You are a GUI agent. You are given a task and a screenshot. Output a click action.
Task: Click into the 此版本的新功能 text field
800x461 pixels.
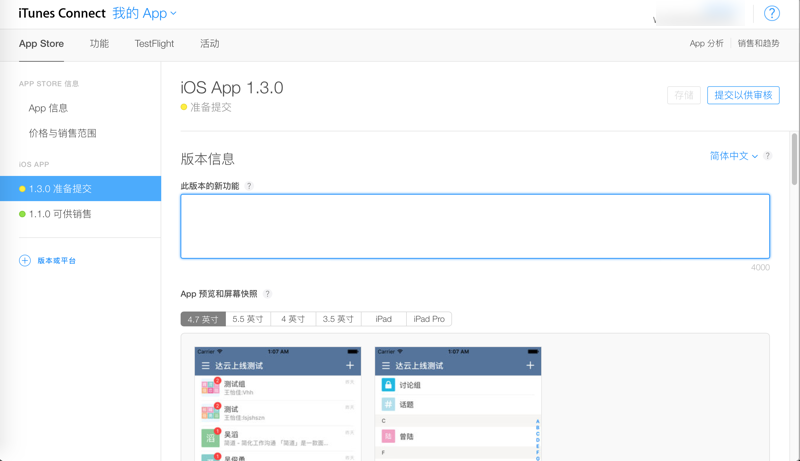475,226
